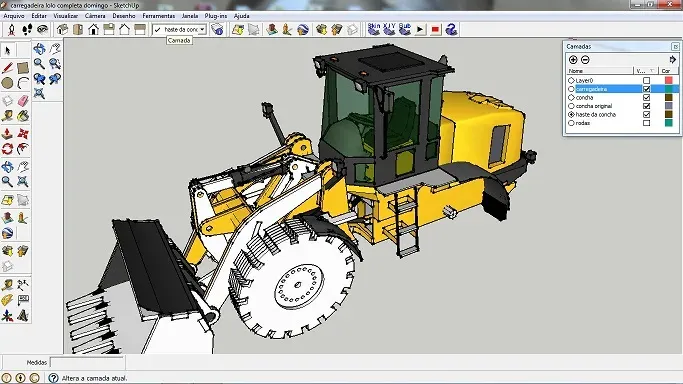The width and height of the screenshot is (683, 384).
Task: Open the Editar menu
Action: point(39,16)
